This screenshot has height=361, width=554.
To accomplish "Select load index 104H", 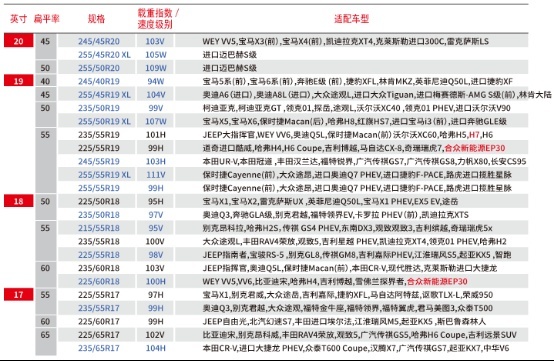I will 156,348.
